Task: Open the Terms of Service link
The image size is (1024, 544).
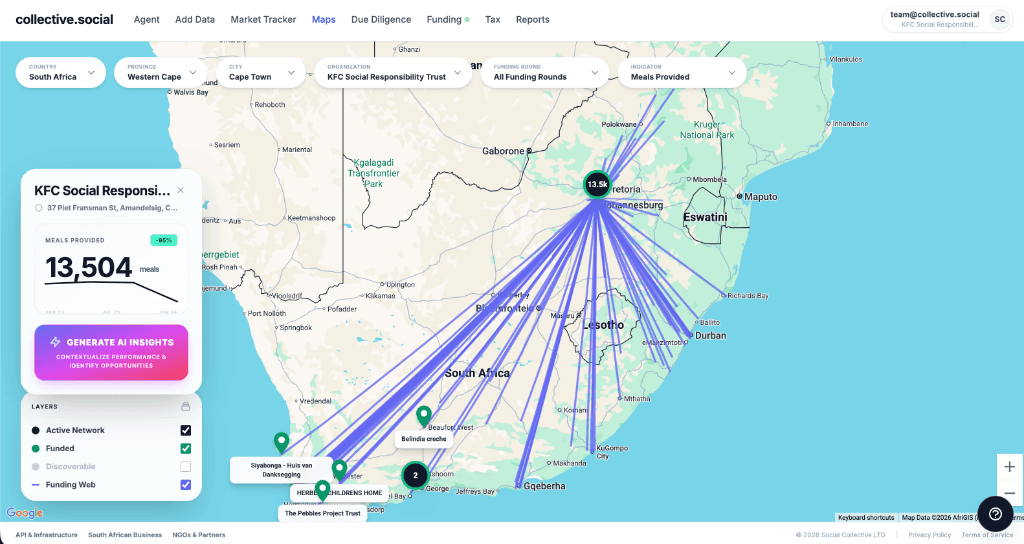Action: point(987,535)
